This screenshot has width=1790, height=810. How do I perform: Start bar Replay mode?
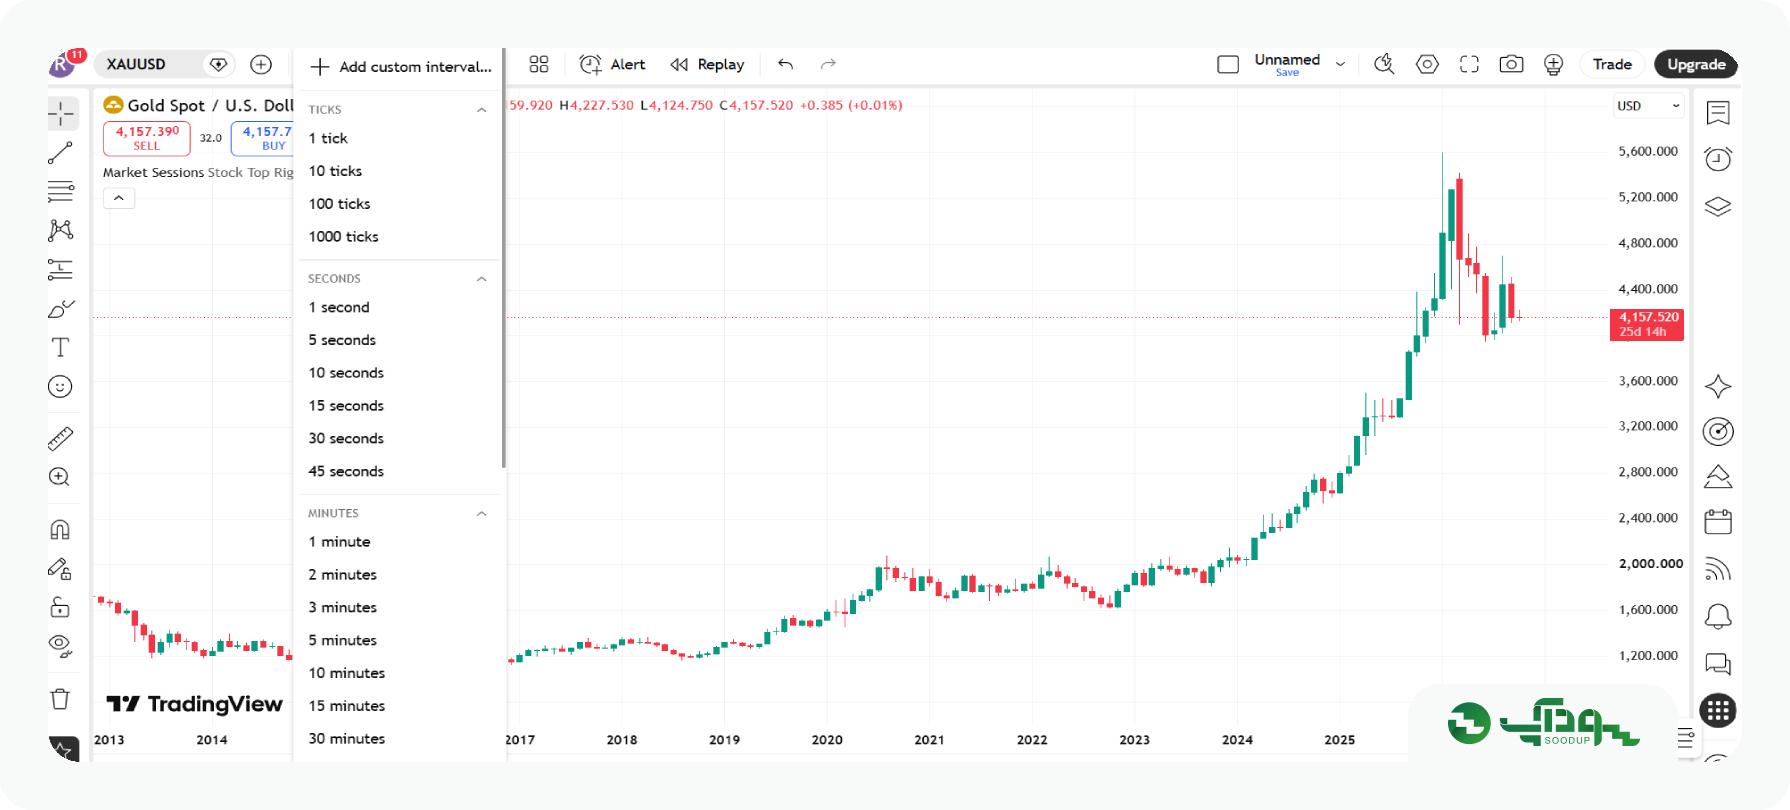click(x=707, y=64)
